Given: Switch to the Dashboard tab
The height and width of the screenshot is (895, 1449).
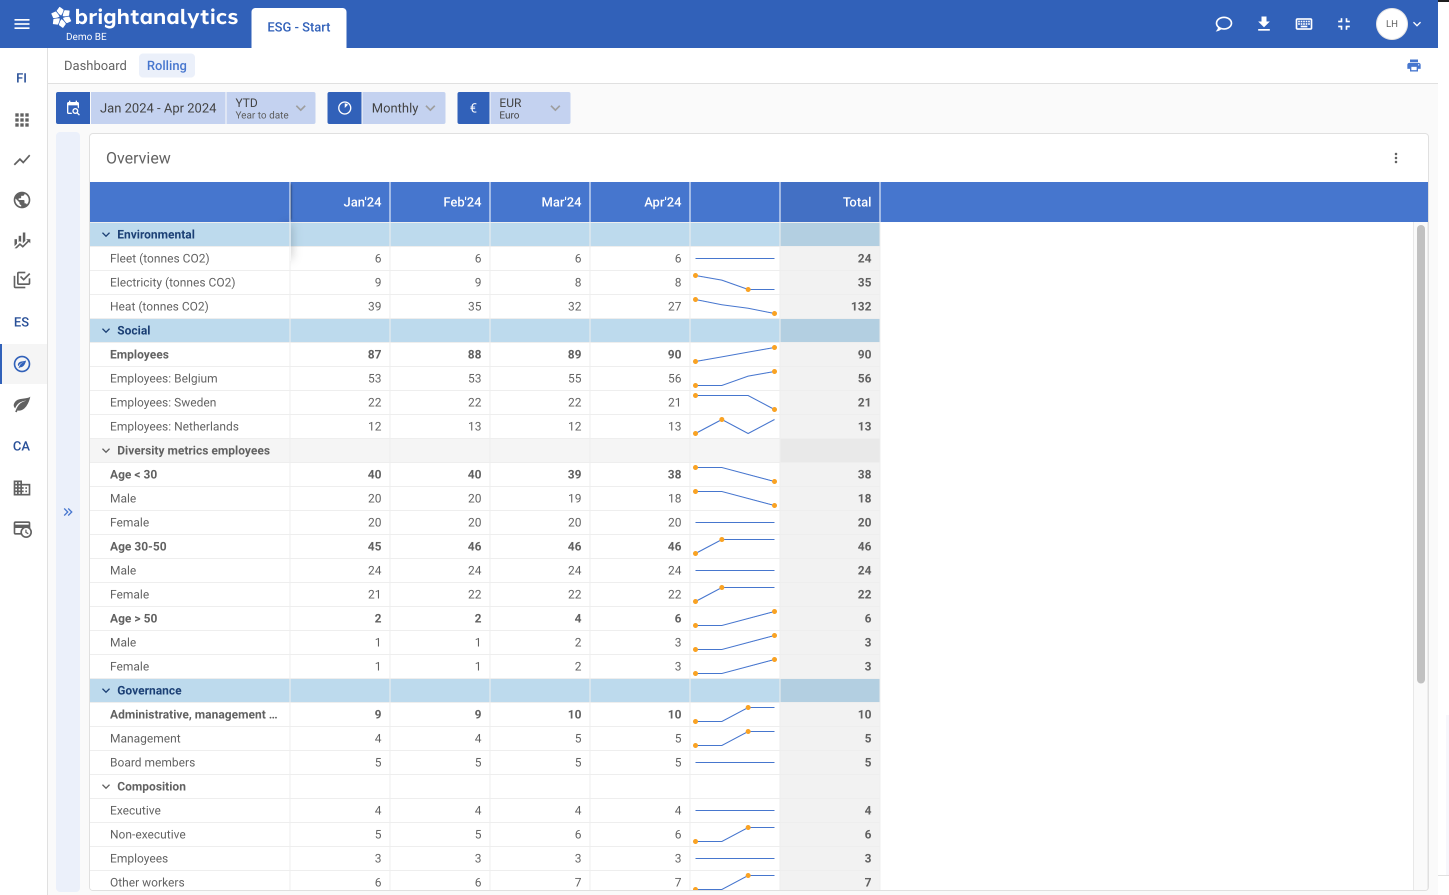Looking at the screenshot, I should pyautogui.click(x=95, y=65).
